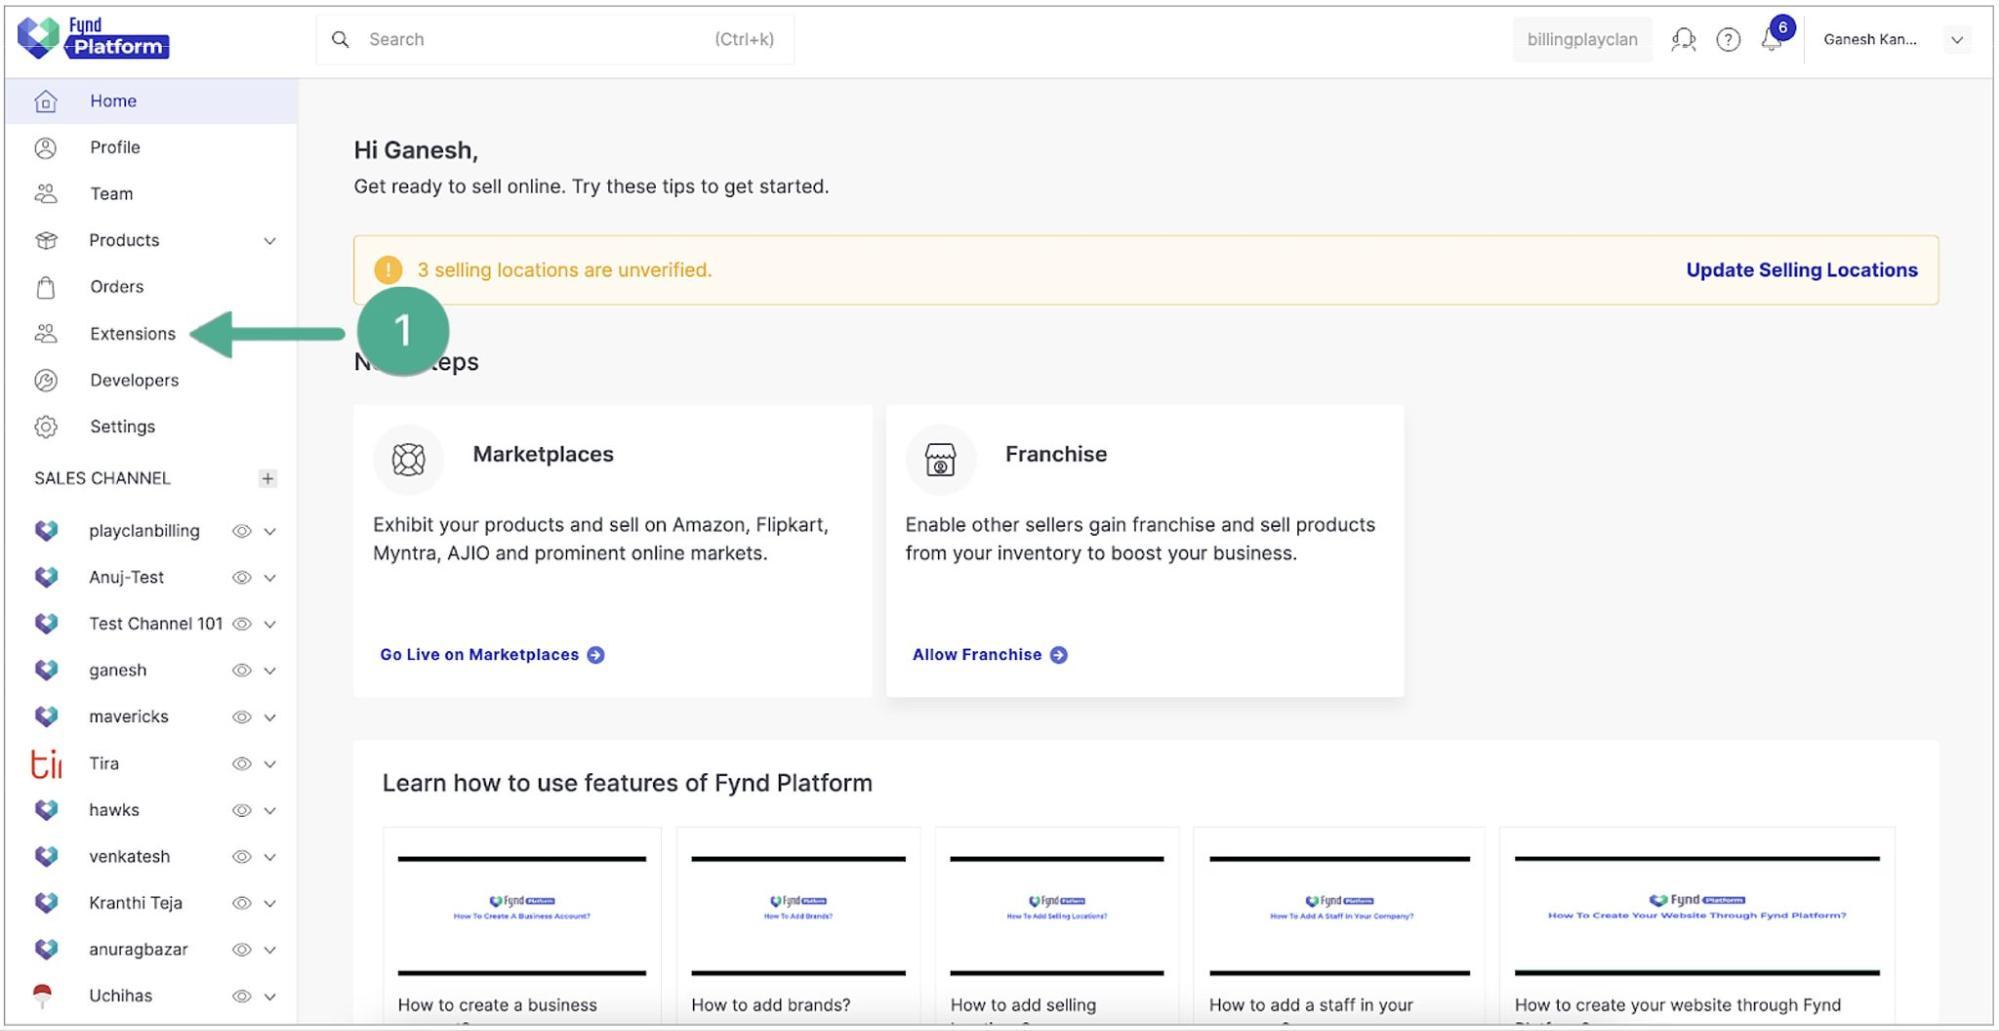The width and height of the screenshot is (1999, 1031).
Task: Click the mavericks channel logo
Action: [x=46, y=717]
